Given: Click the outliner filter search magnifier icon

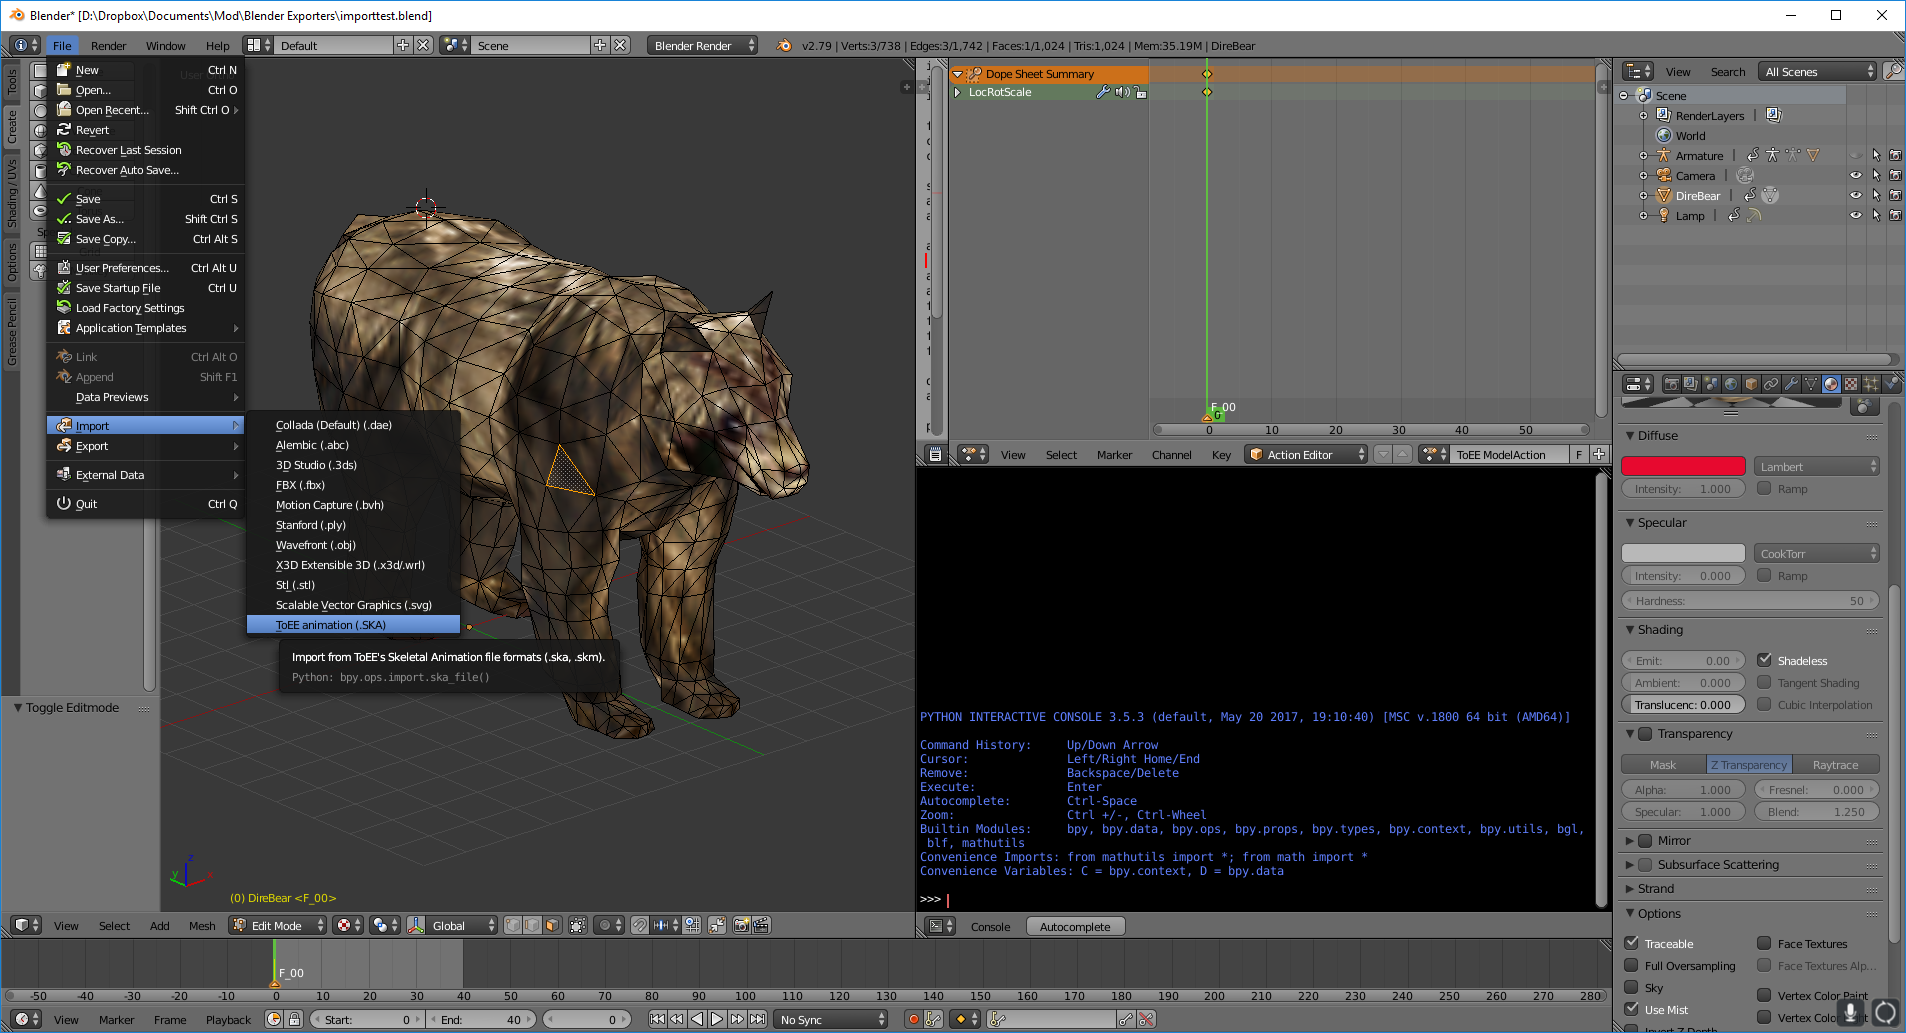Looking at the screenshot, I should [1892, 71].
